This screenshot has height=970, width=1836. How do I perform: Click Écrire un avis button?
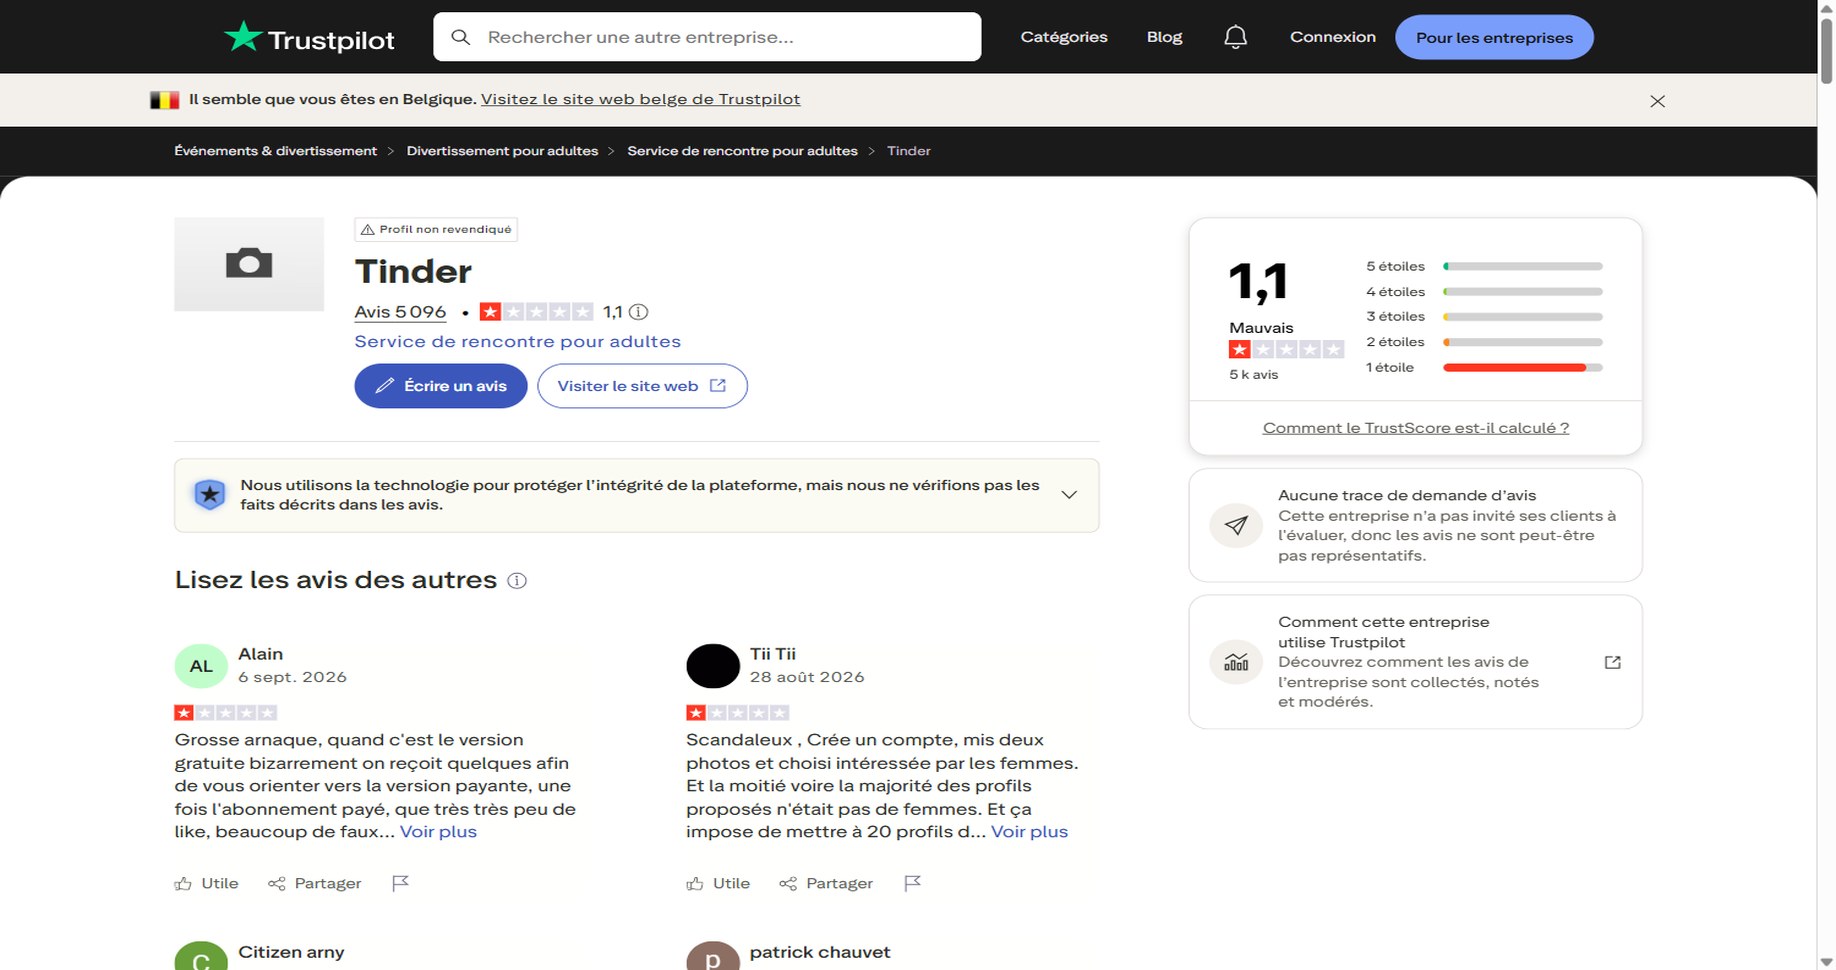(441, 386)
